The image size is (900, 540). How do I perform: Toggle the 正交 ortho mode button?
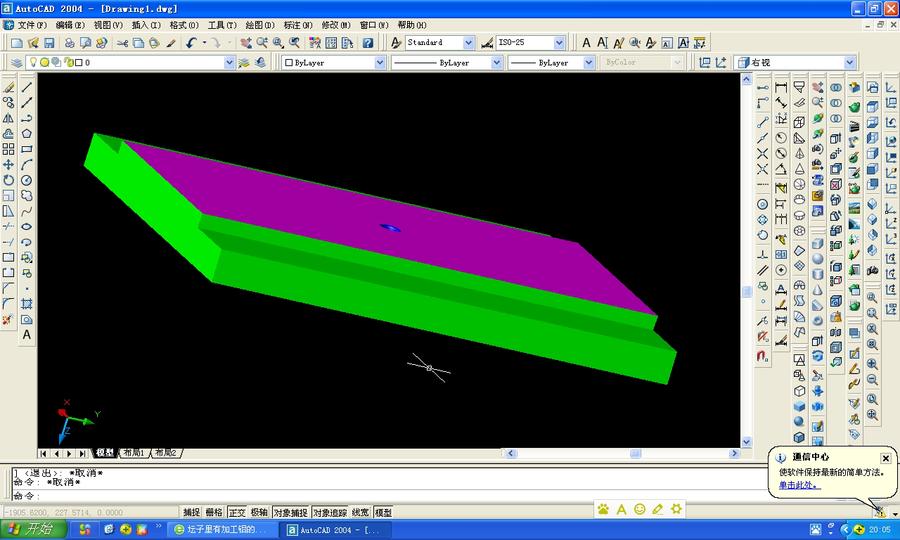pyautogui.click(x=236, y=512)
